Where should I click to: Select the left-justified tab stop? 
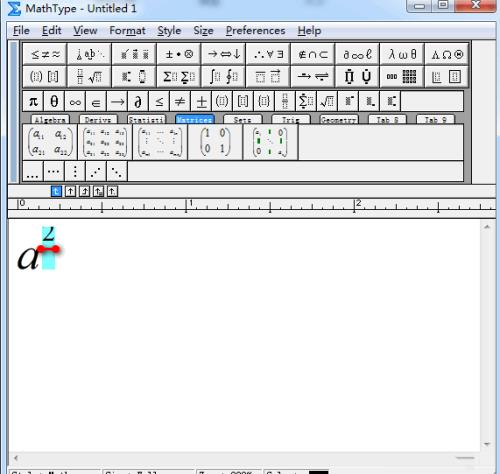pyautogui.click(x=56, y=191)
